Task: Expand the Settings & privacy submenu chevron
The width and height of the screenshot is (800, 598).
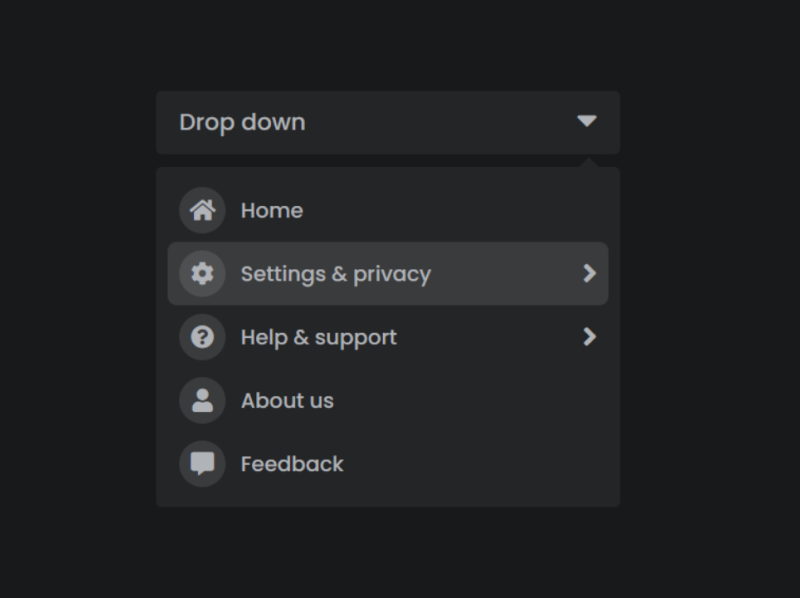Action: [x=591, y=273]
